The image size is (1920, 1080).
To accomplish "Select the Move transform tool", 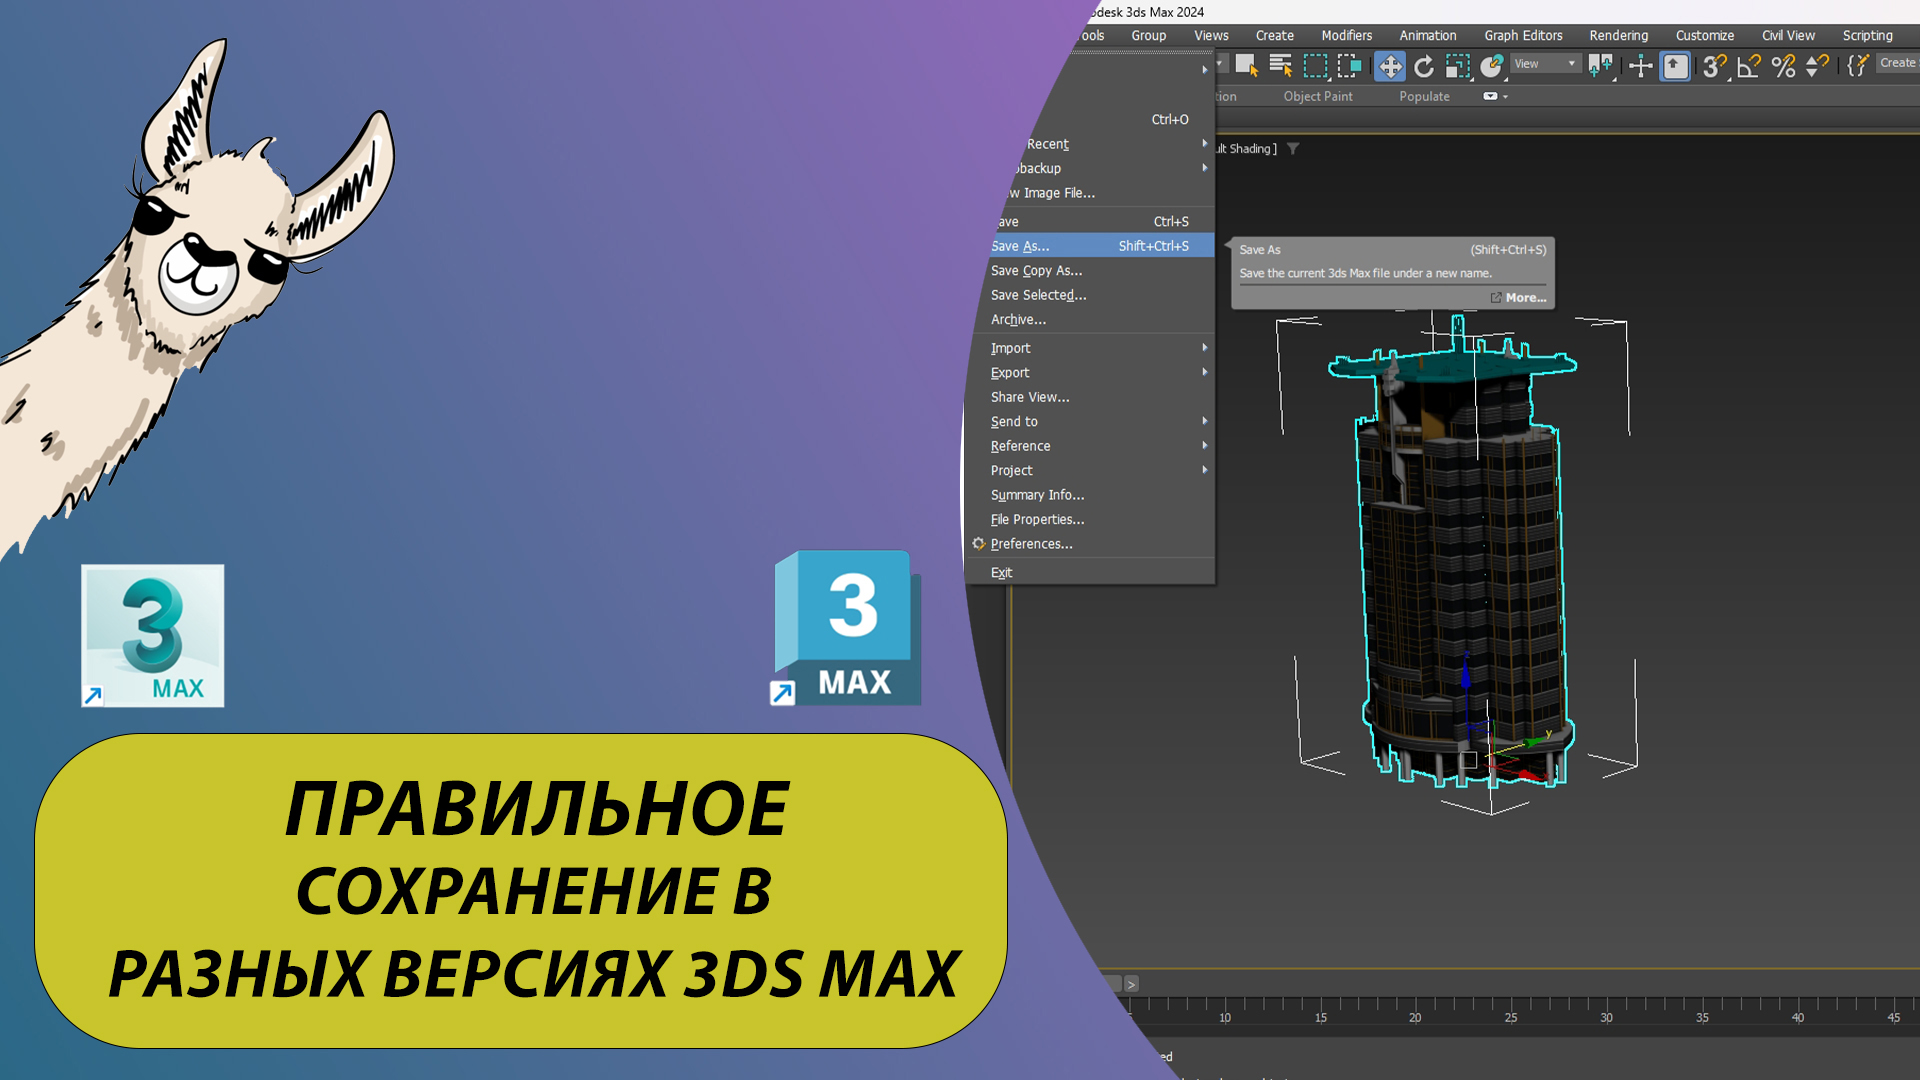I will click(x=1390, y=66).
